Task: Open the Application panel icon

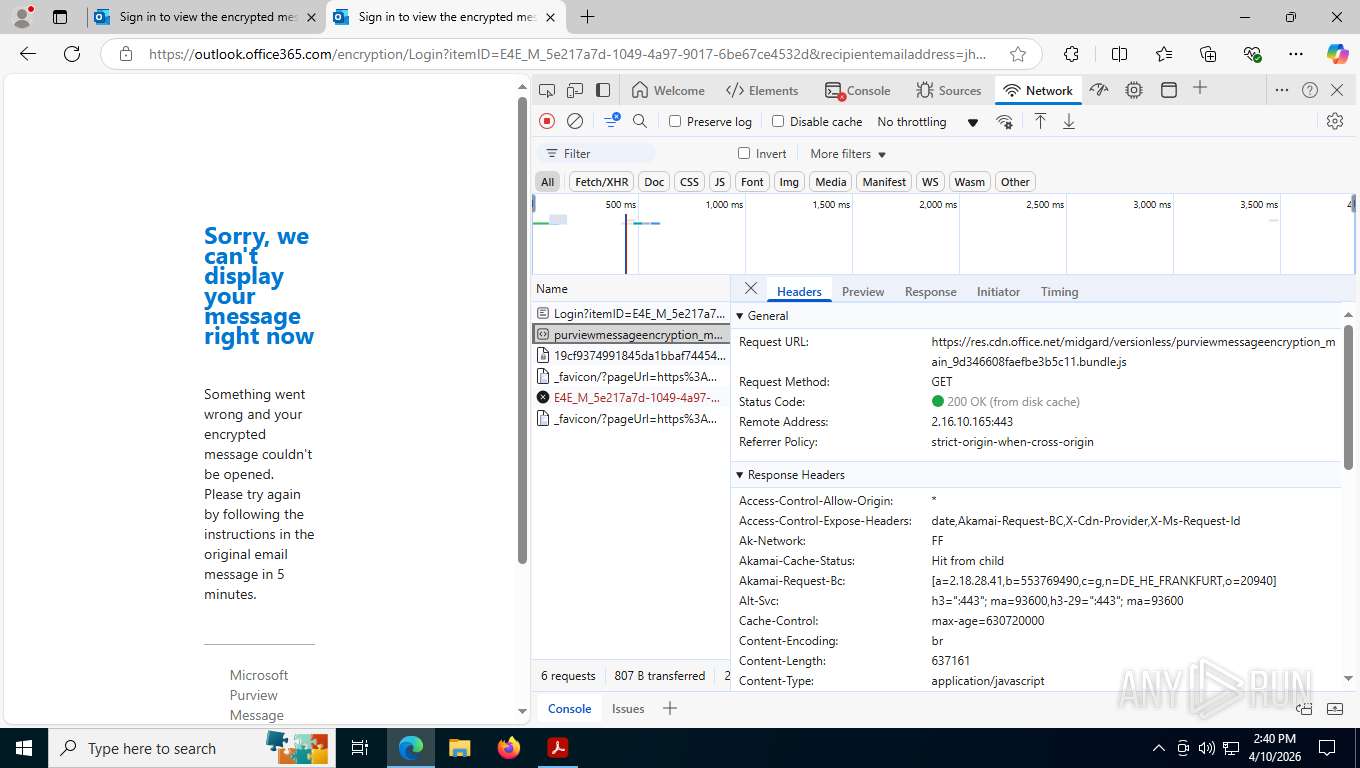Action: coord(1168,90)
